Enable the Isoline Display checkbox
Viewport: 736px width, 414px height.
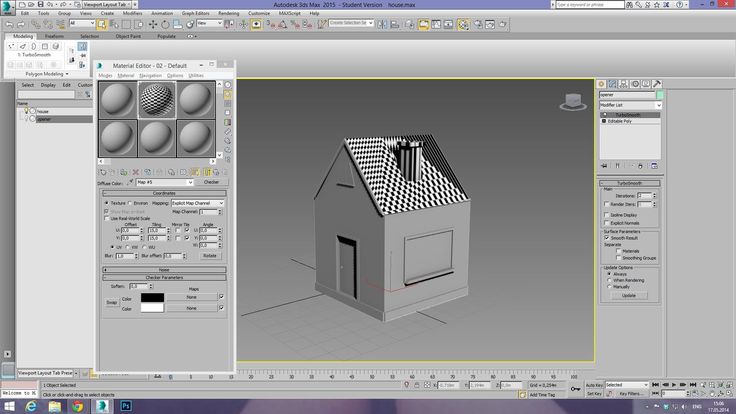(x=608, y=213)
